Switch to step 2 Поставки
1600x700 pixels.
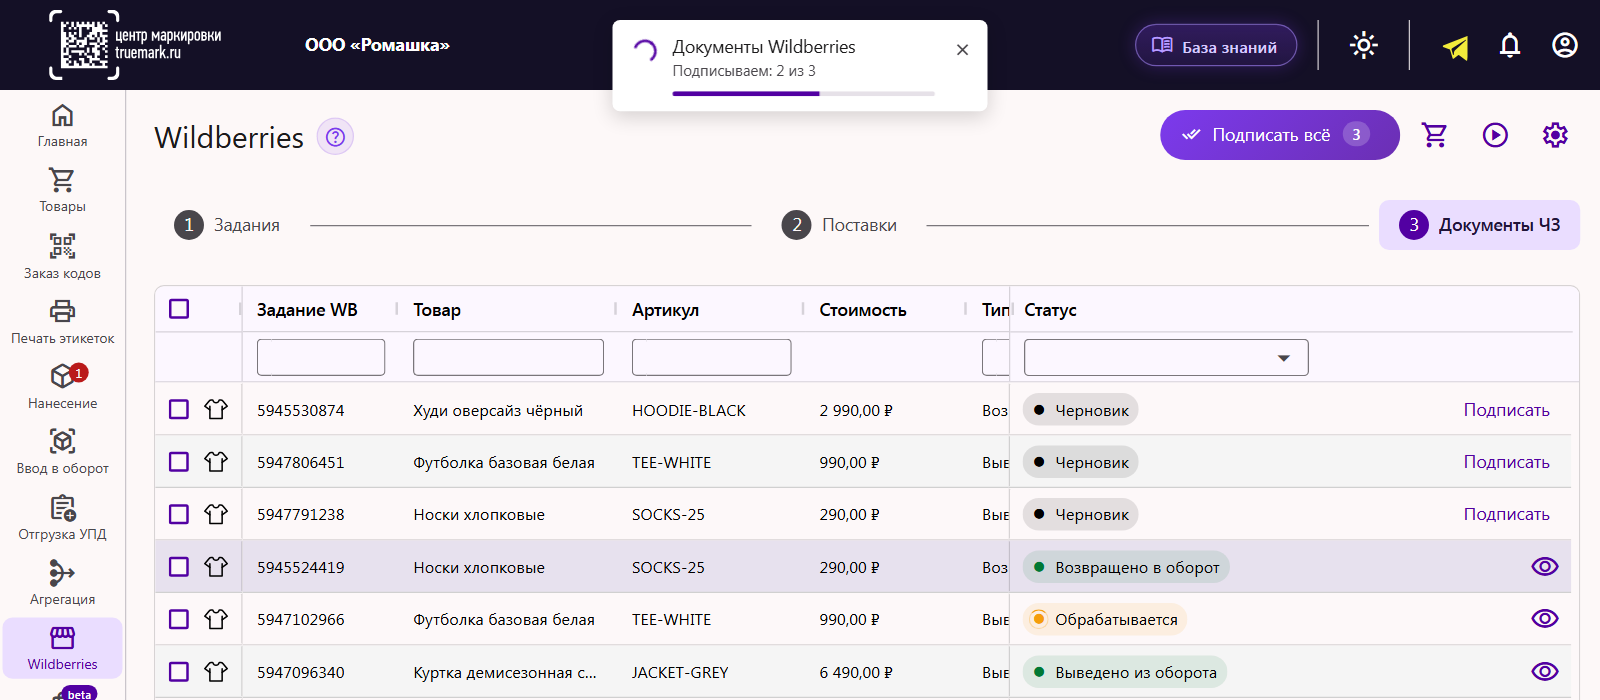click(x=839, y=225)
